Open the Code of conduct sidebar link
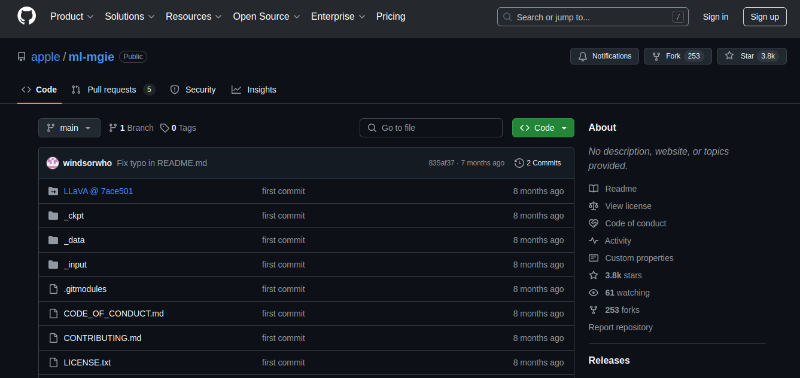Viewport: 800px width, 378px height. pyautogui.click(x=636, y=223)
